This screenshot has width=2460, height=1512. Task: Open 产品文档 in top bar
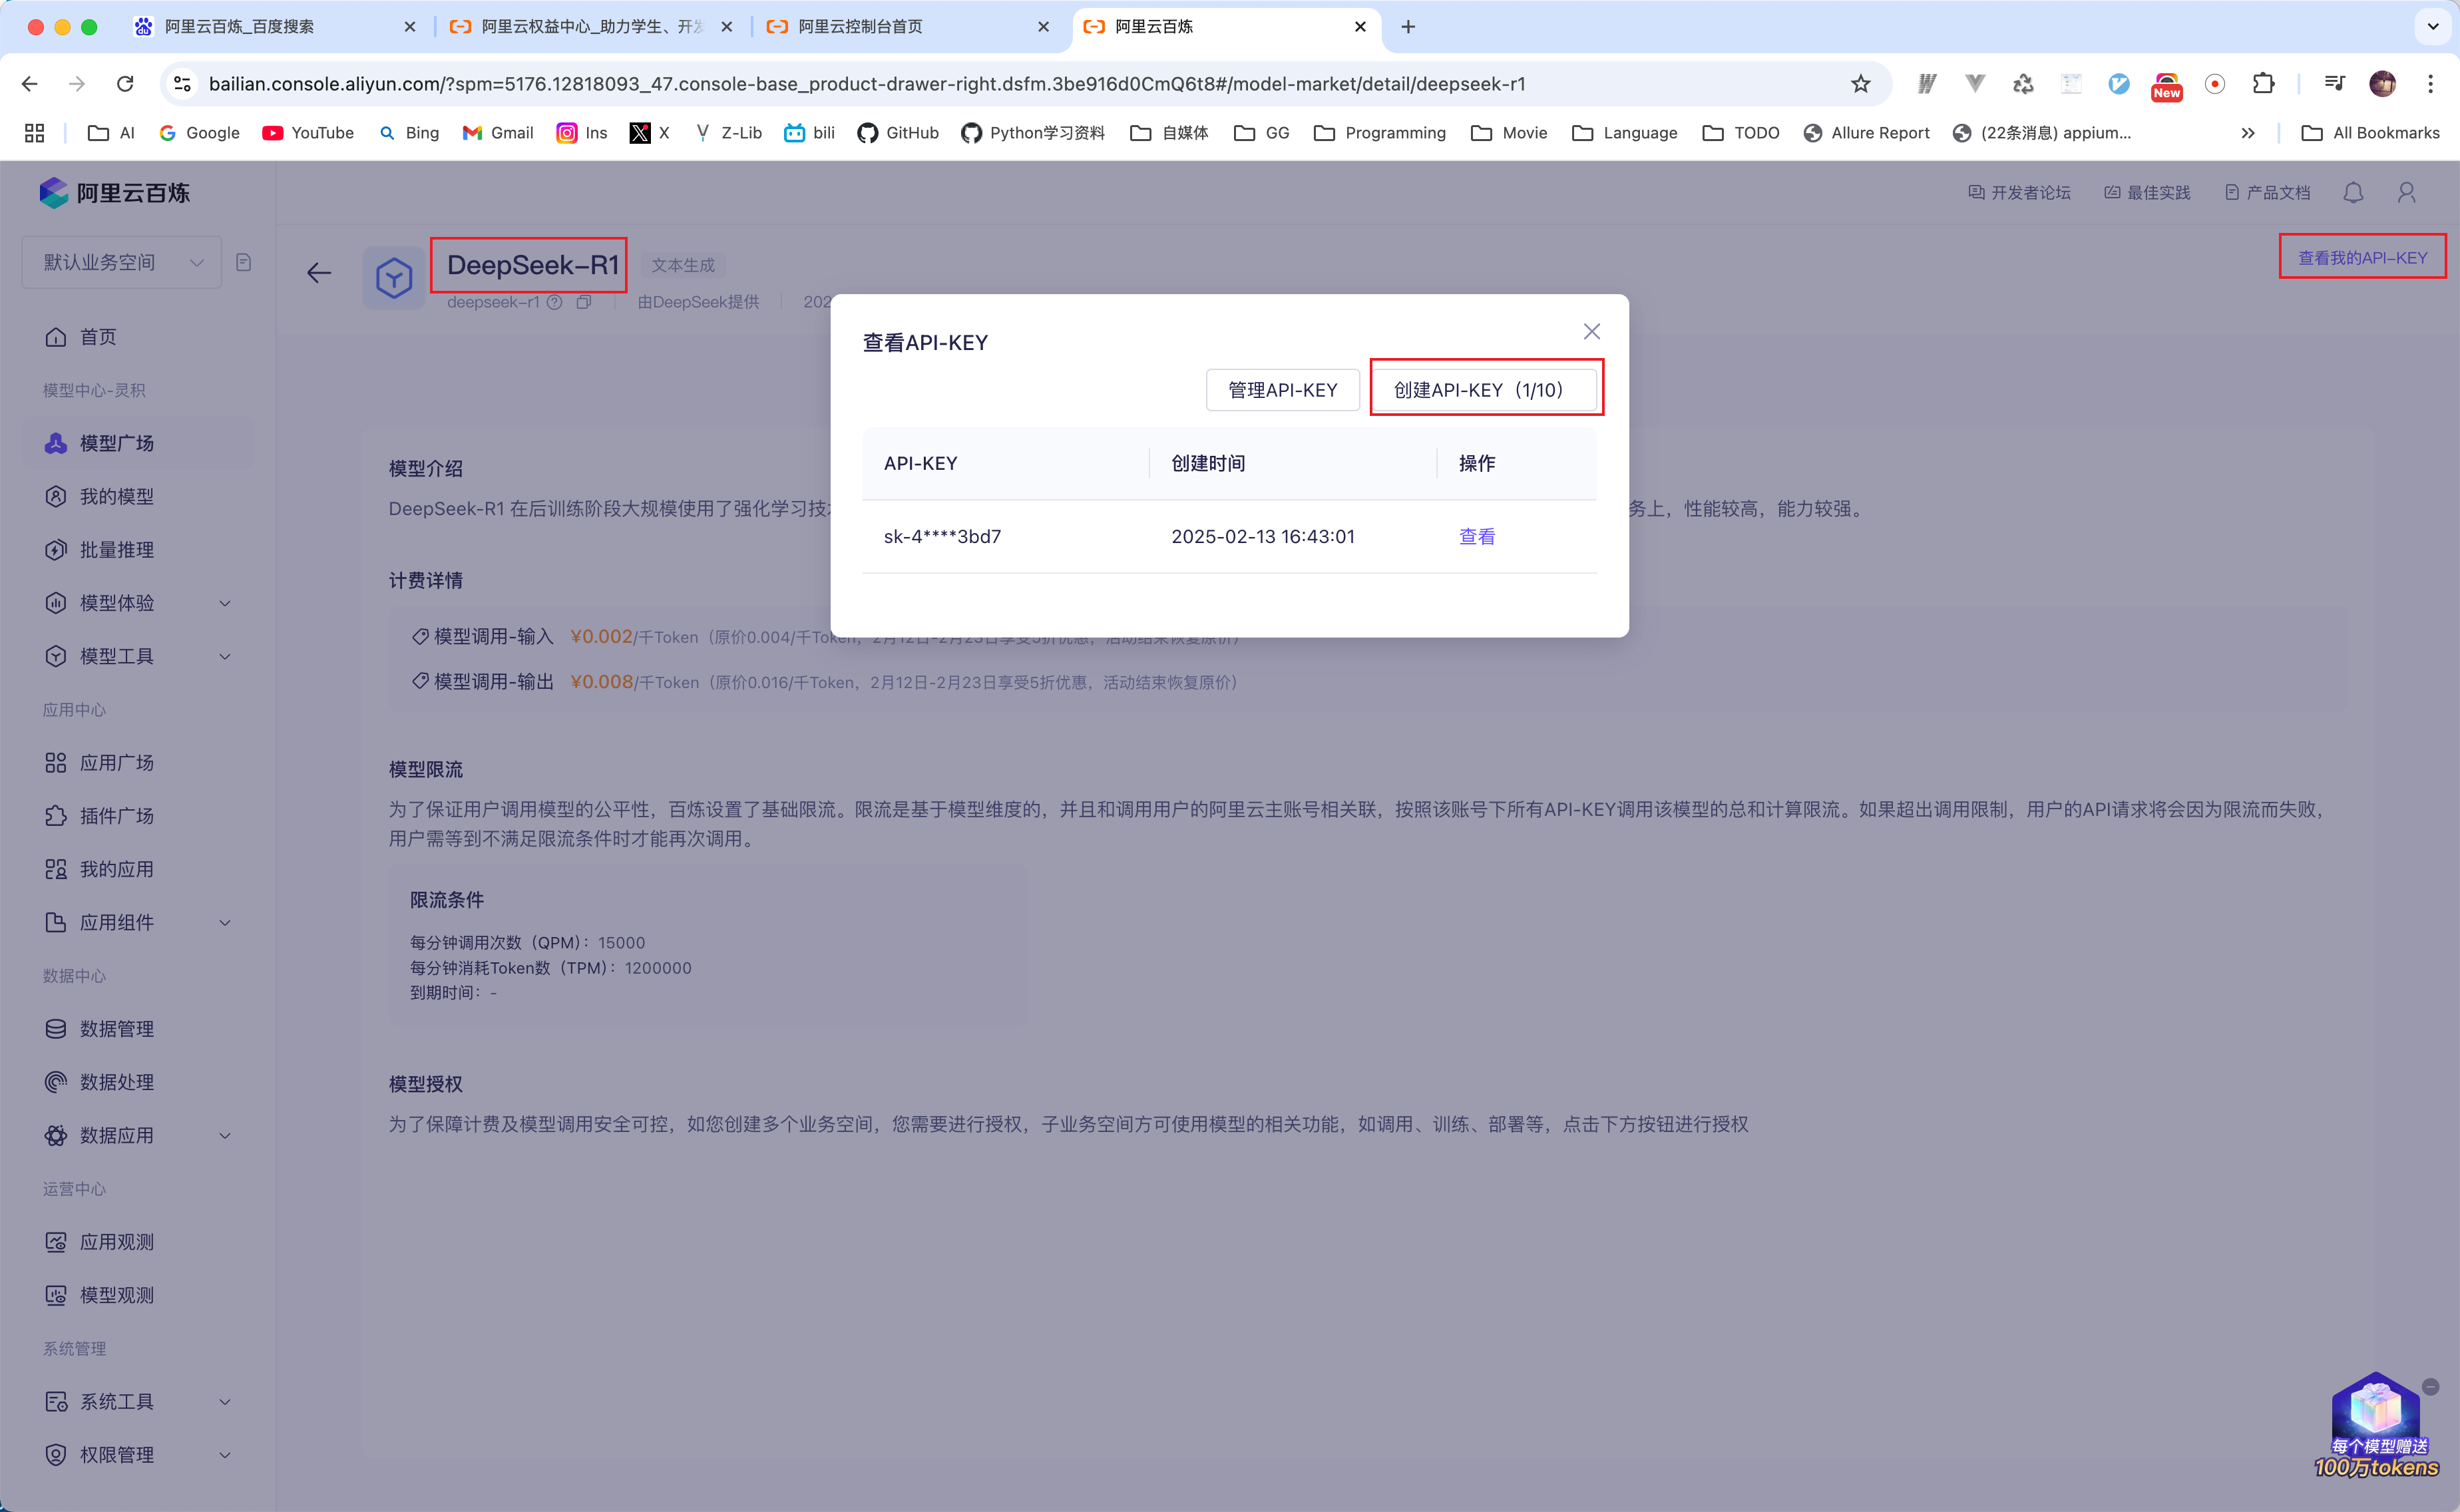(2267, 192)
